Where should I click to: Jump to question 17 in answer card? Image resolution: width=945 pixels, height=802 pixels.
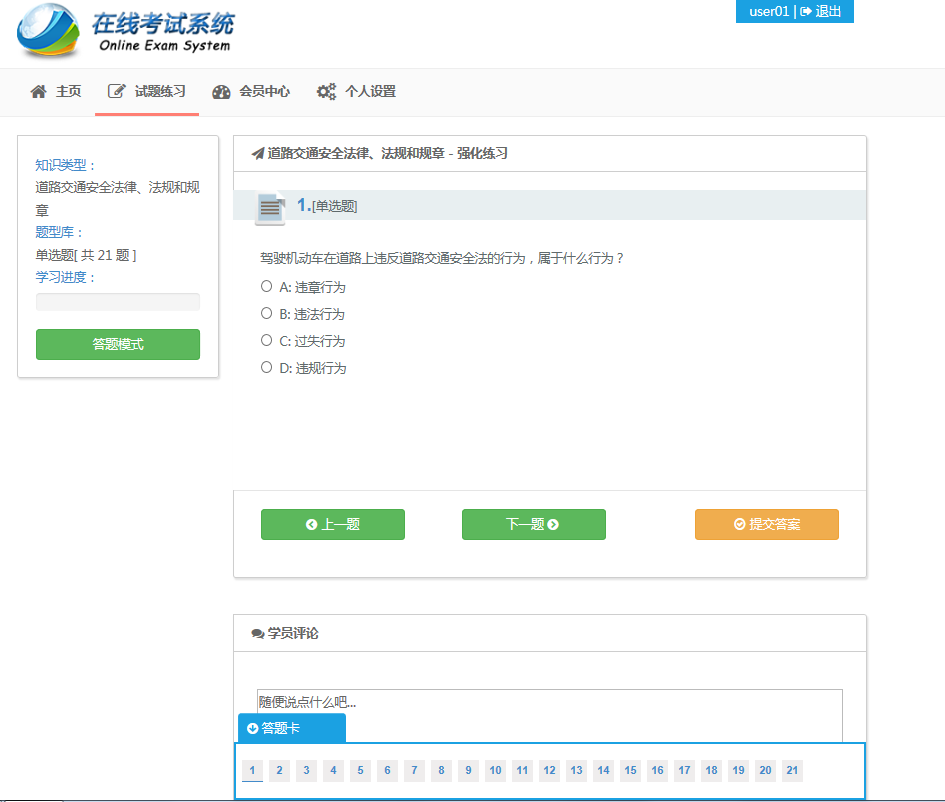685,770
